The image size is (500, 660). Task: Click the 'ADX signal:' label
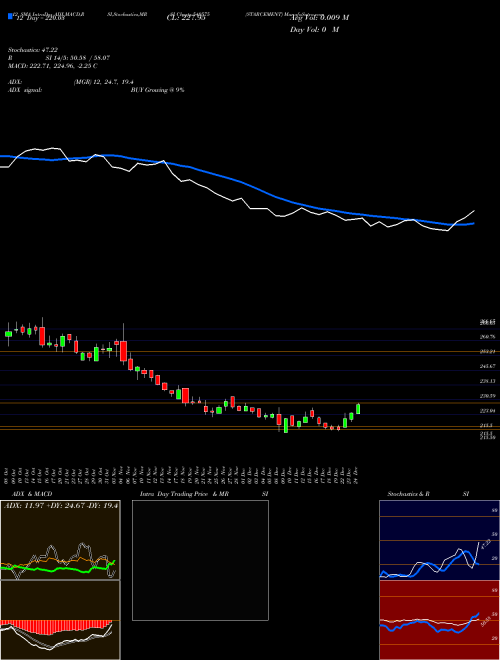tap(24, 90)
